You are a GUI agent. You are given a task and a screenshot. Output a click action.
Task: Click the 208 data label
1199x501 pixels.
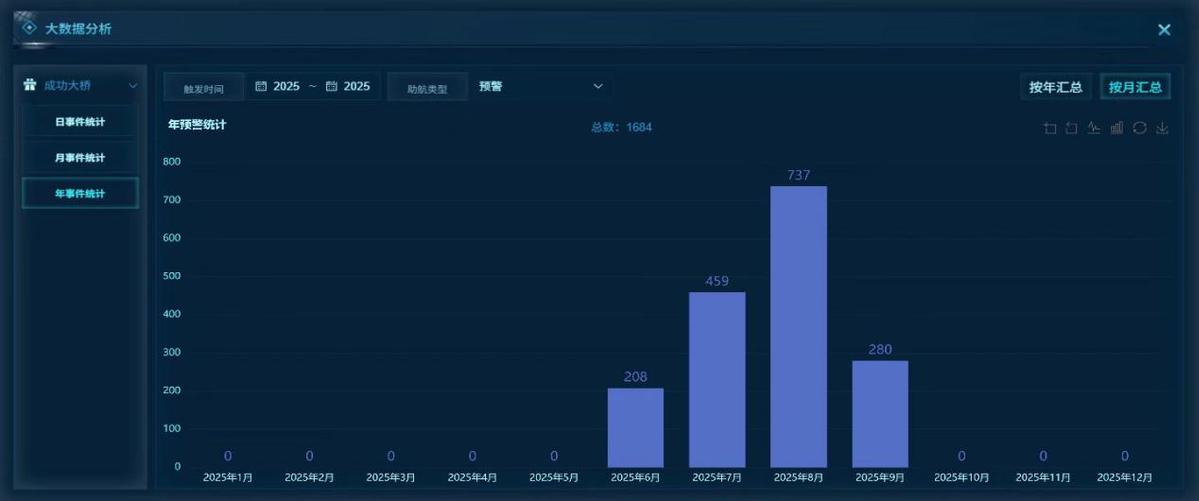pos(635,377)
